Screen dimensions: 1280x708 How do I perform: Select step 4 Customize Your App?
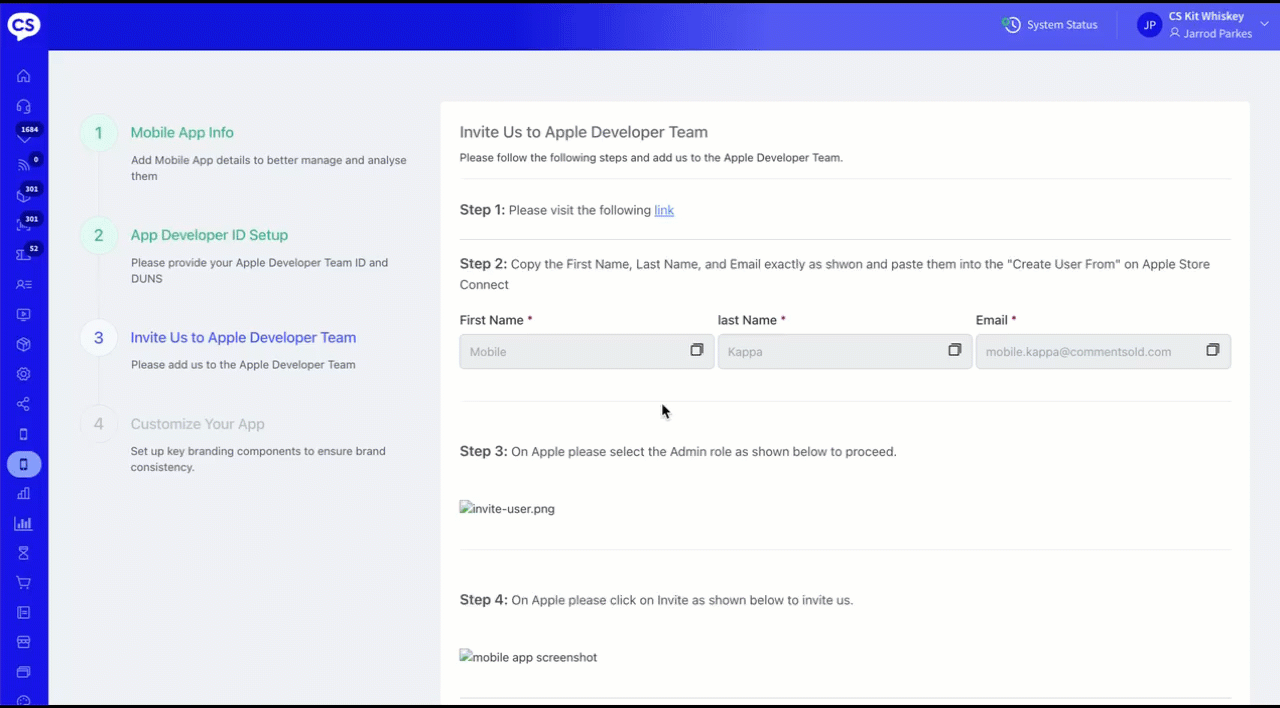tap(197, 424)
